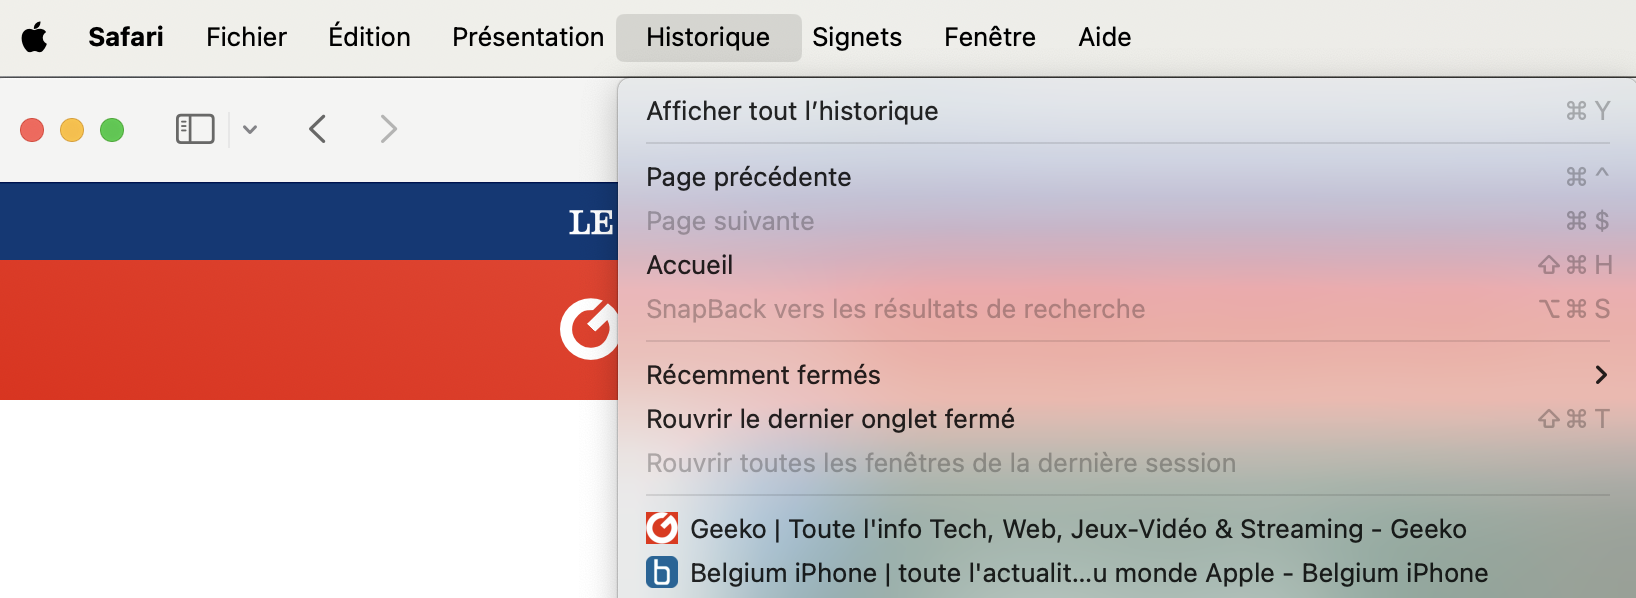This screenshot has width=1636, height=598.
Task: Go back with the left arrow
Action: [318, 129]
